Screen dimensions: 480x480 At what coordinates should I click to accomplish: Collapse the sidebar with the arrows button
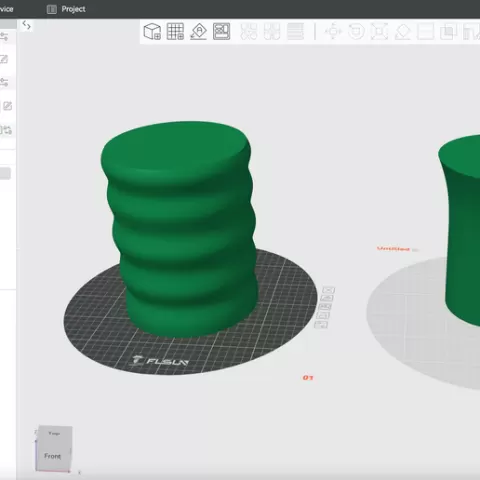tap(26, 25)
